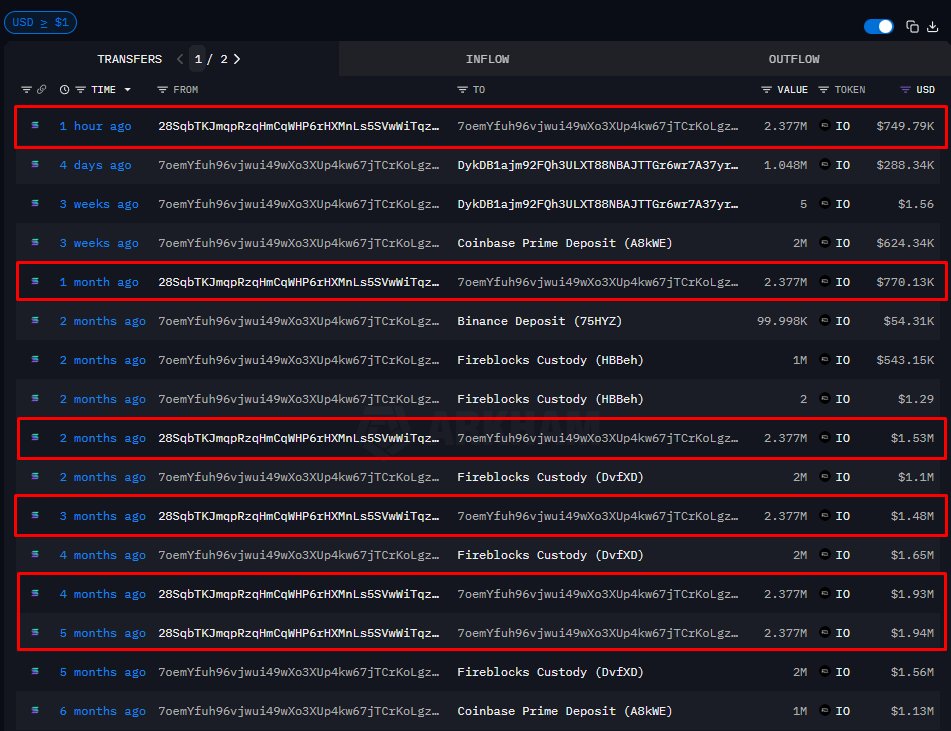The width and height of the screenshot is (951, 731).
Task: Click IO token icon on $288.34K row
Action: click(x=824, y=164)
